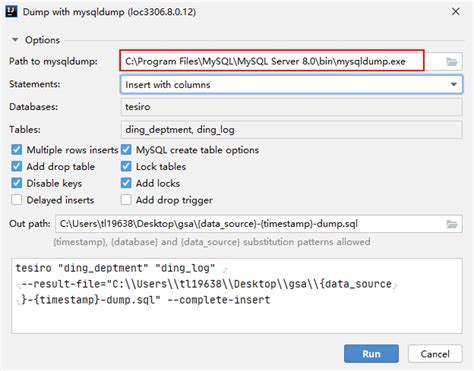Image resolution: width=474 pixels, height=371 pixels.
Task: Browse for mysqldump path via folder icon
Action: [452, 62]
